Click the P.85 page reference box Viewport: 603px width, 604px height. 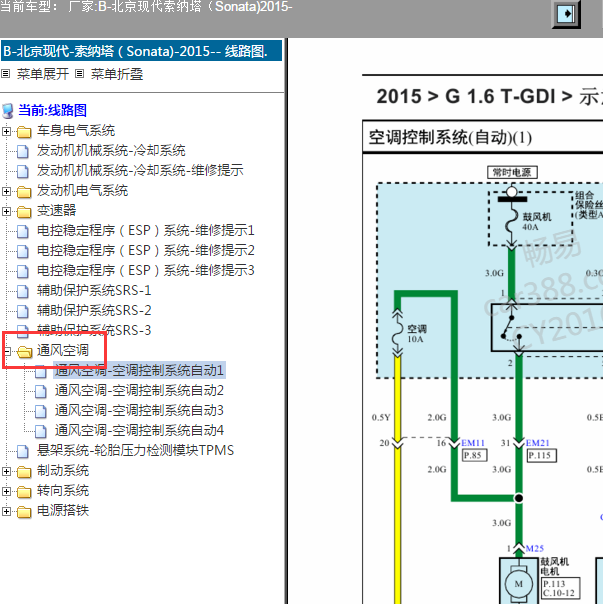point(474,455)
